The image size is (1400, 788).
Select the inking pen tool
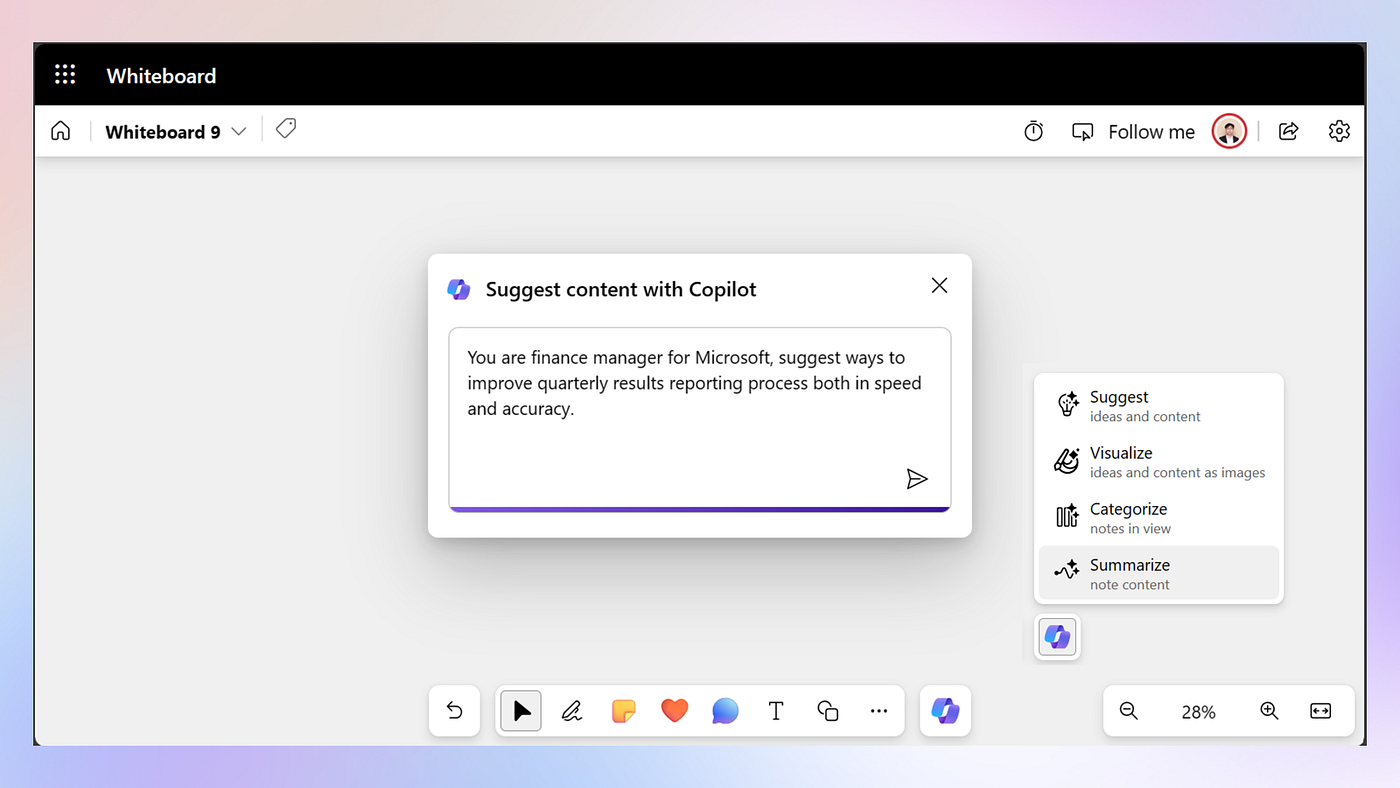pos(572,711)
